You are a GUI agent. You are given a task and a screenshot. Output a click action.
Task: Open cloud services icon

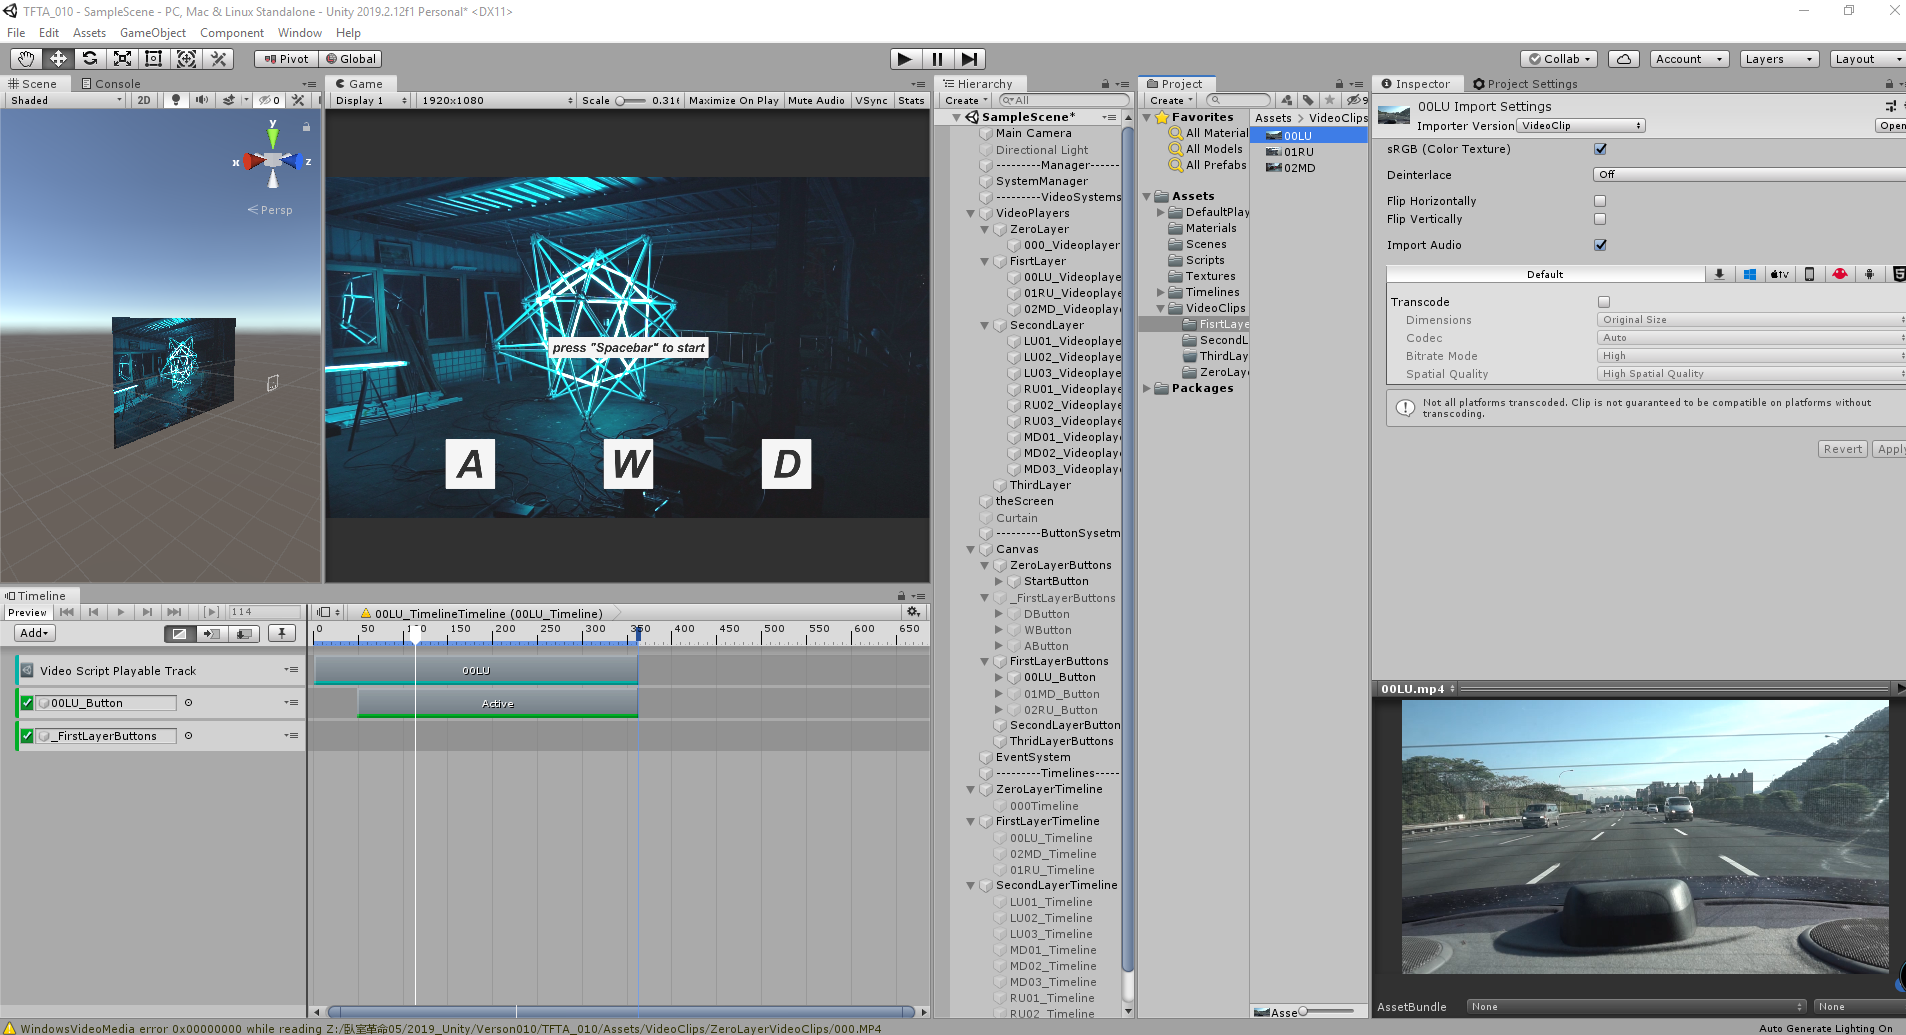[x=1624, y=59]
